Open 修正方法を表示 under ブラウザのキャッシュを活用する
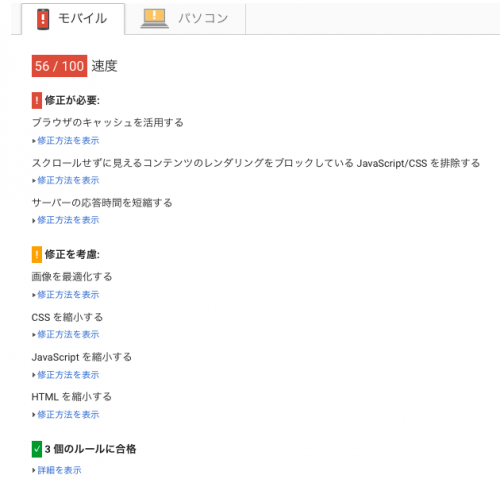500x479 pixels. click(68, 141)
